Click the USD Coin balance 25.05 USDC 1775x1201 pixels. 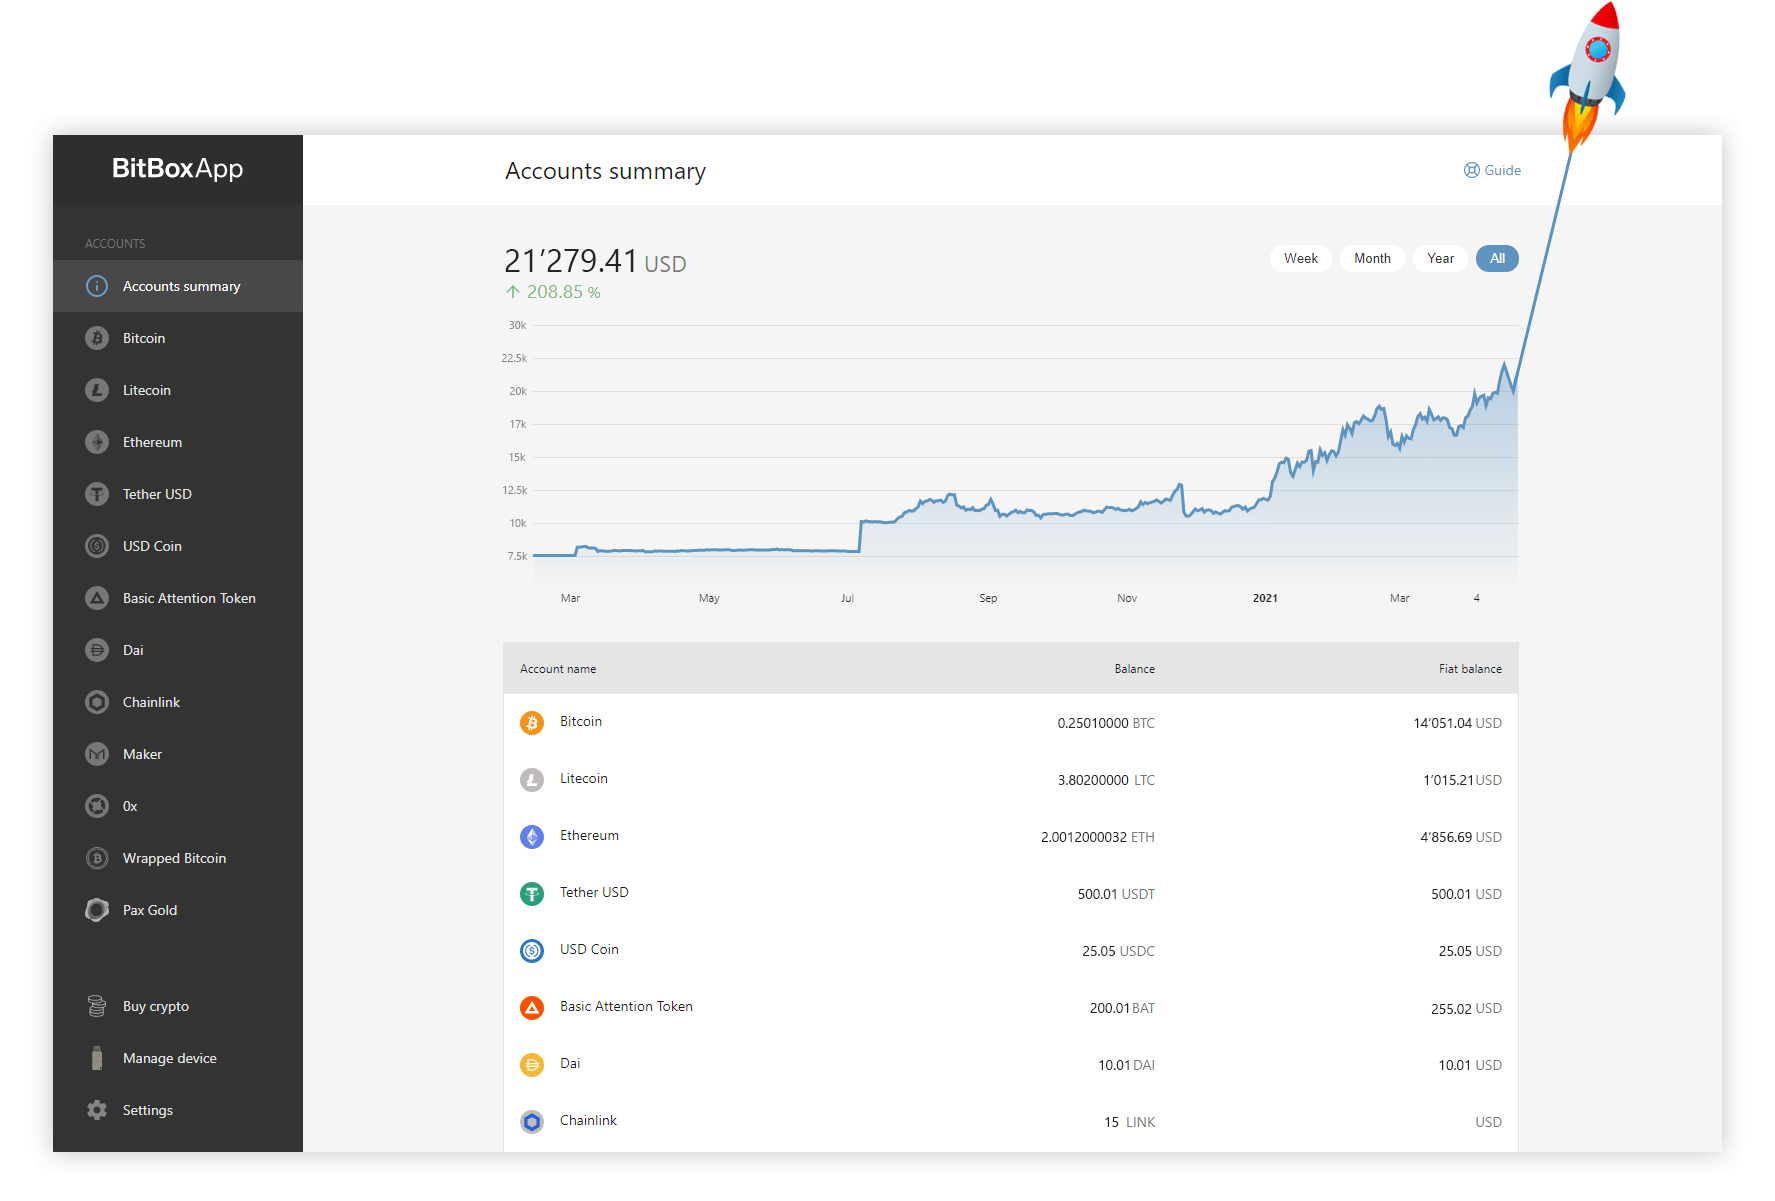click(1118, 951)
